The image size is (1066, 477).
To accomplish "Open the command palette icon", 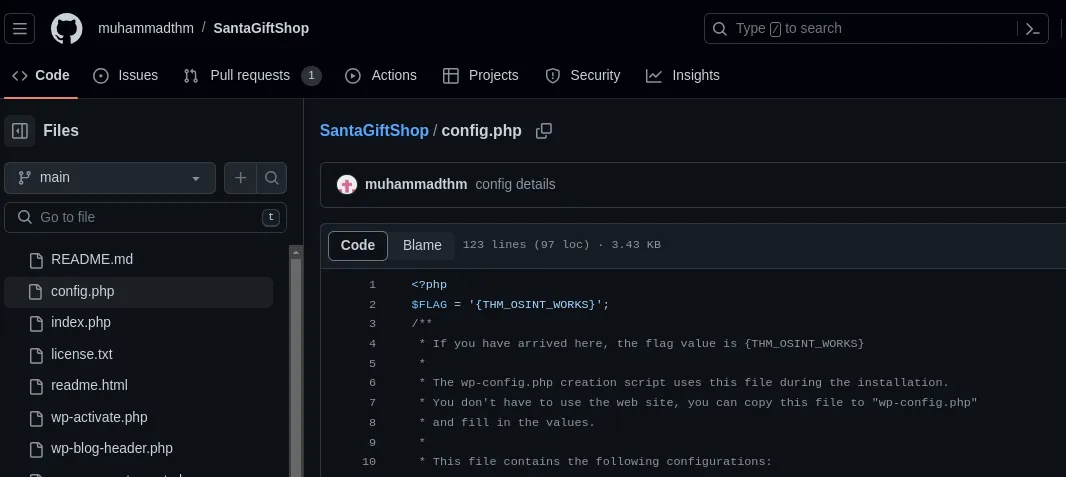I will (x=1033, y=29).
